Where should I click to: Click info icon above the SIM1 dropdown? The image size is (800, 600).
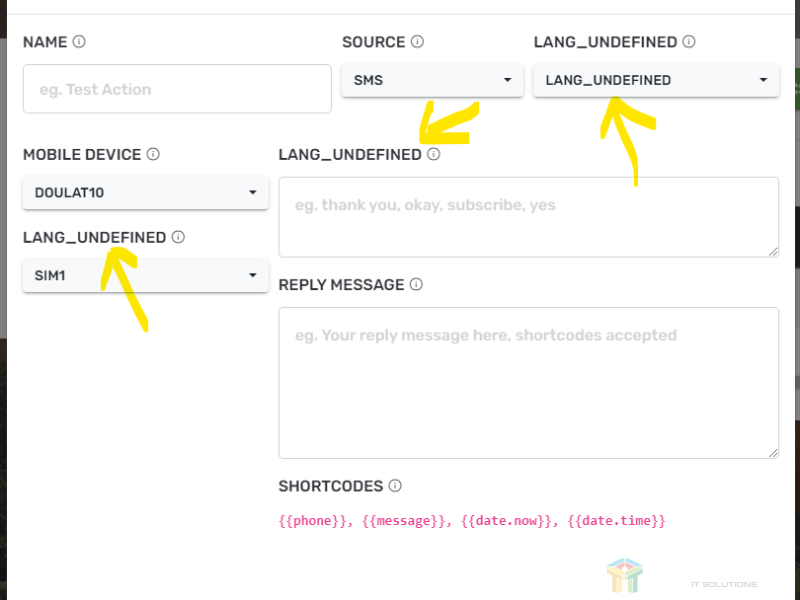click(x=178, y=237)
